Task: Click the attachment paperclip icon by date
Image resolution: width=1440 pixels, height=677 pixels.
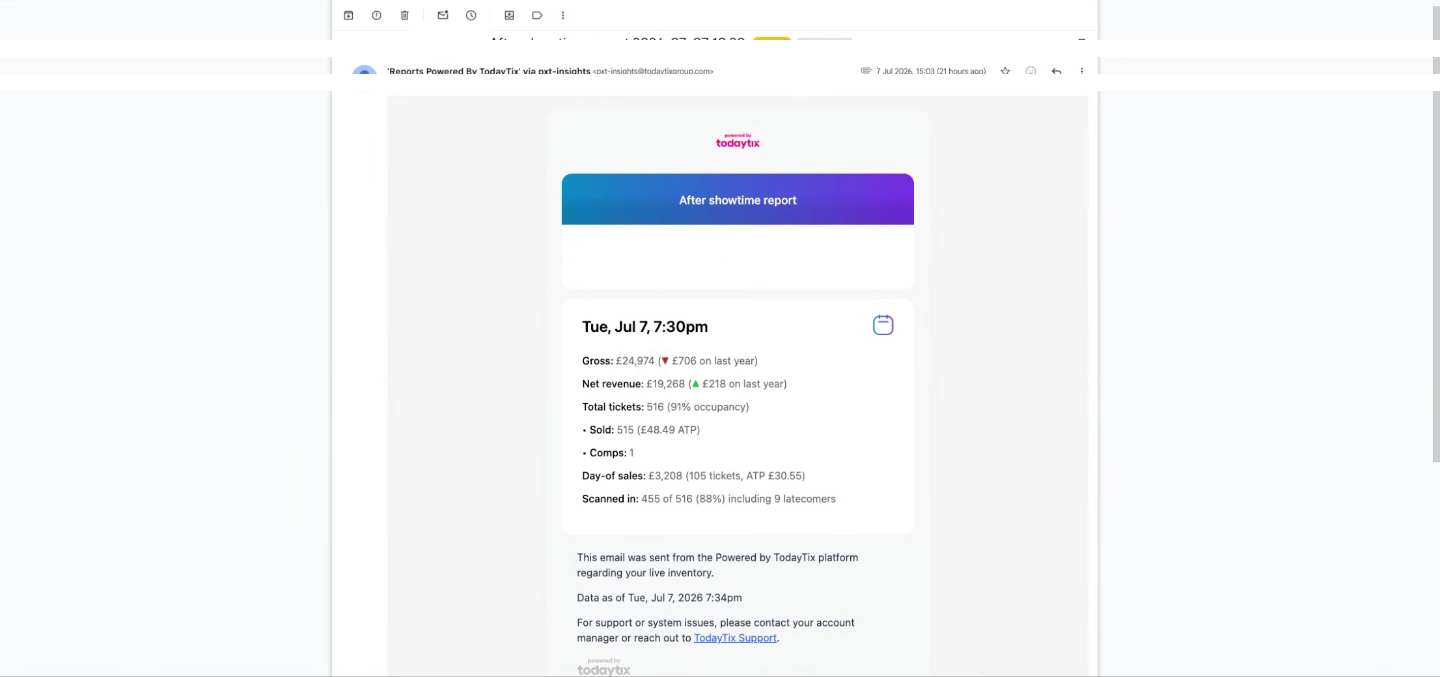Action: pos(866,71)
